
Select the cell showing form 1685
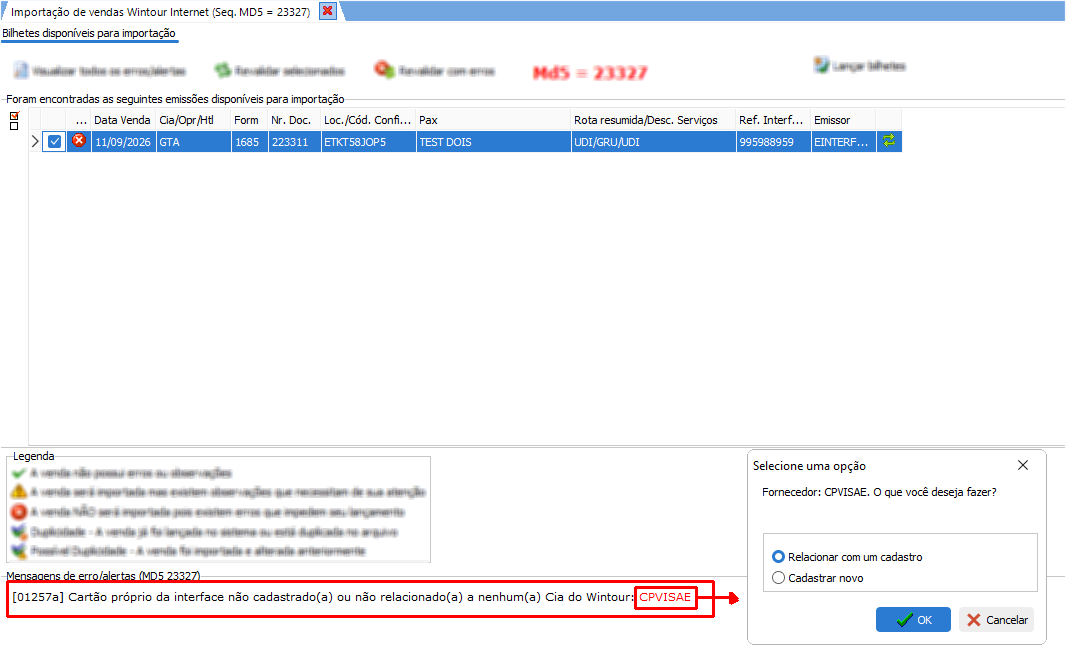(x=250, y=142)
